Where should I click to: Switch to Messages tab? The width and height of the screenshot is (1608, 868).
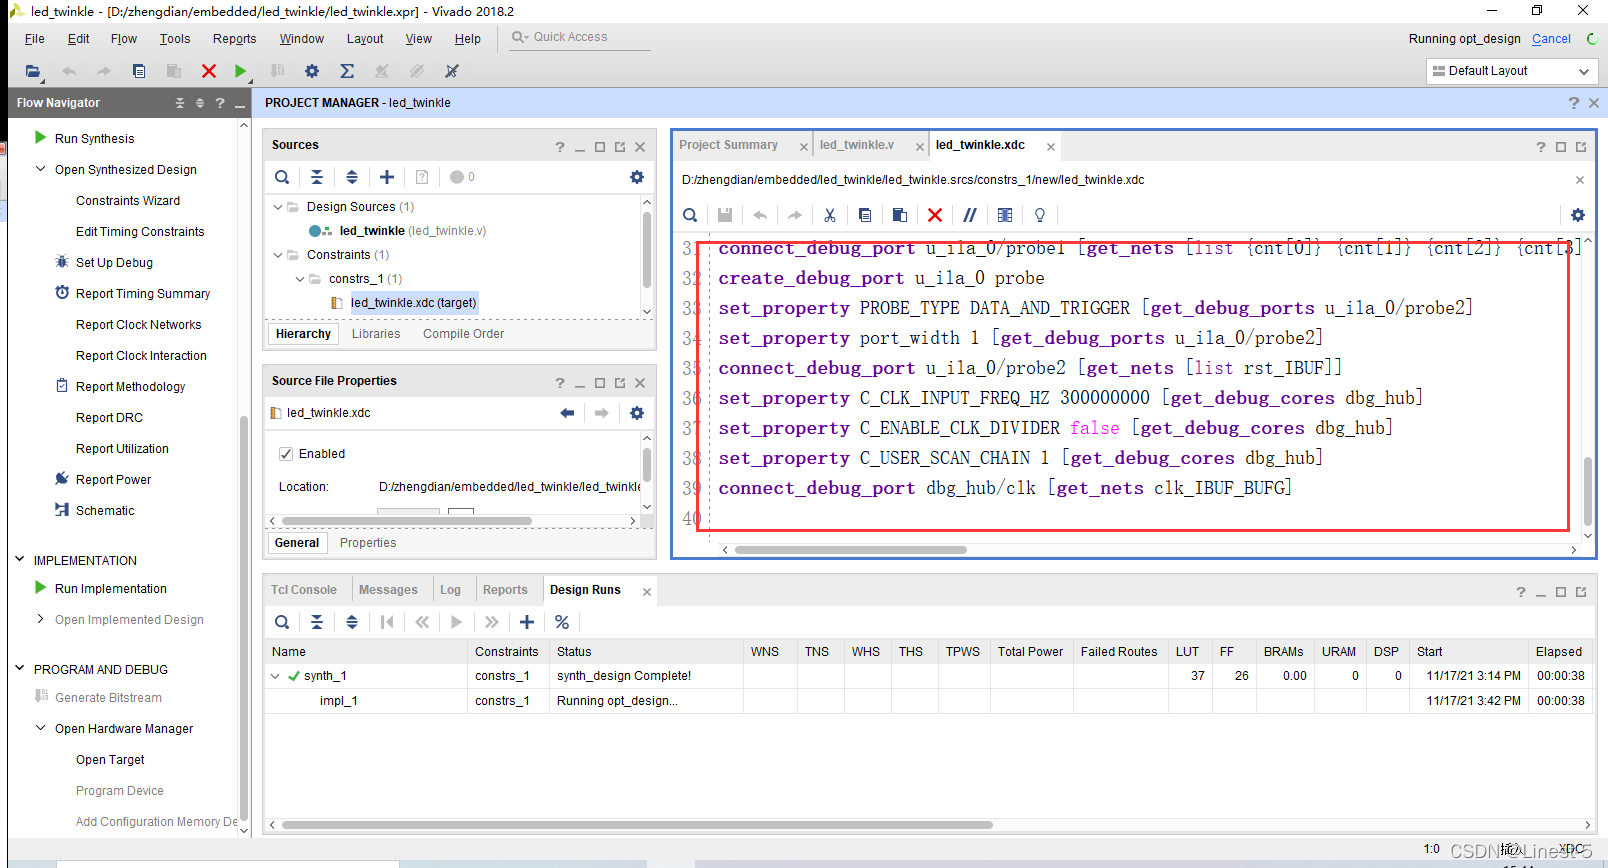point(388,590)
